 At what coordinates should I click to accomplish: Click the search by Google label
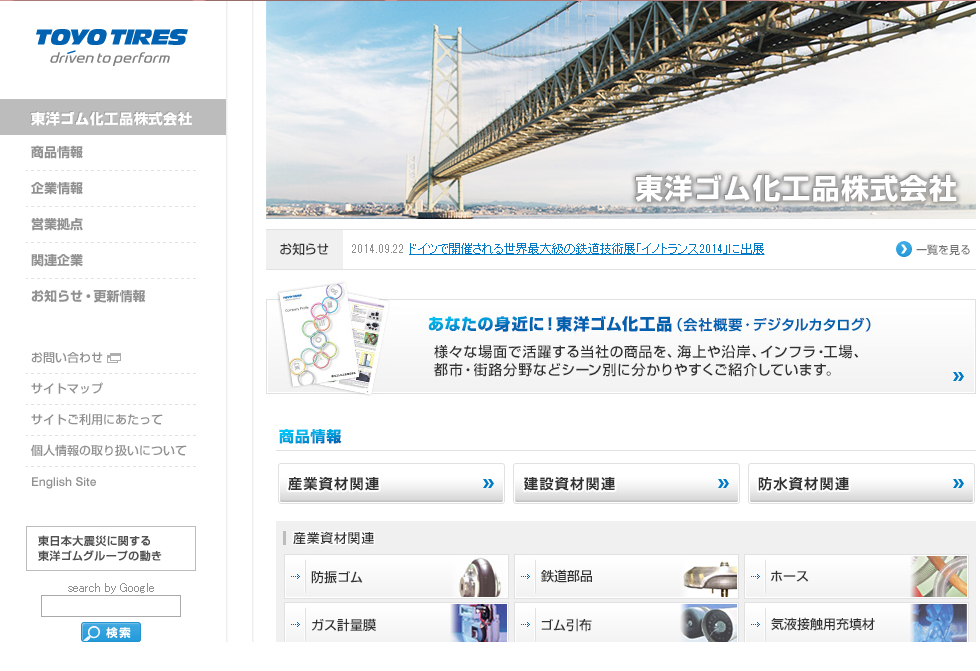pyautogui.click(x=111, y=588)
